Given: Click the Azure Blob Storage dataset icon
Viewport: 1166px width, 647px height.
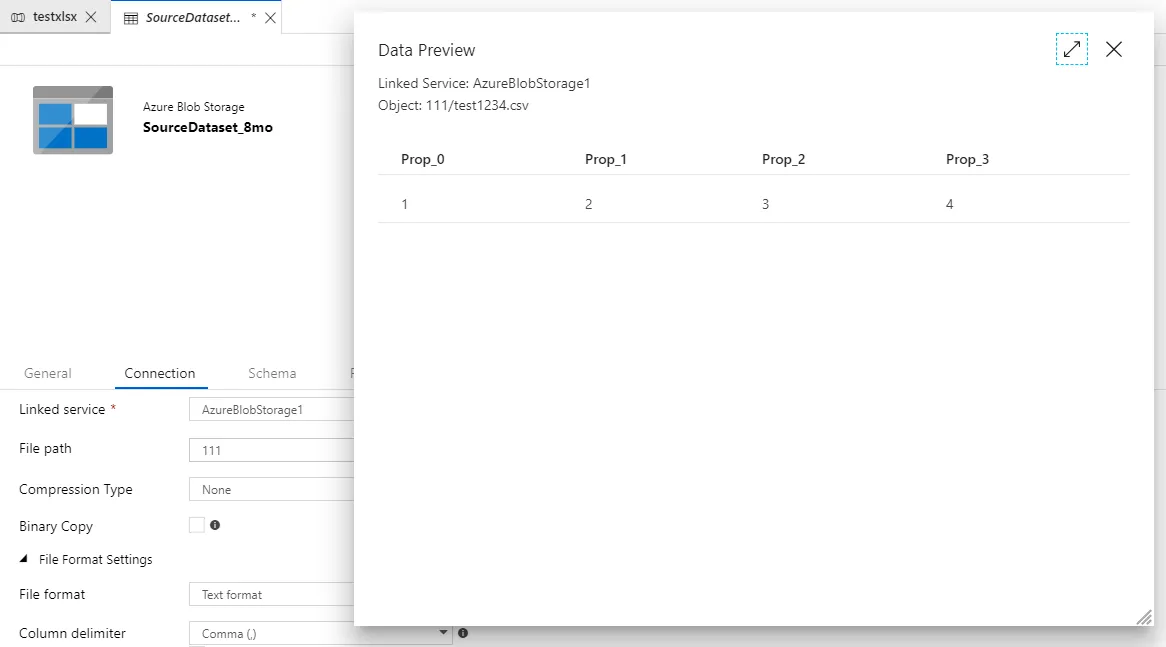Looking at the screenshot, I should pyautogui.click(x=73, y=120).
